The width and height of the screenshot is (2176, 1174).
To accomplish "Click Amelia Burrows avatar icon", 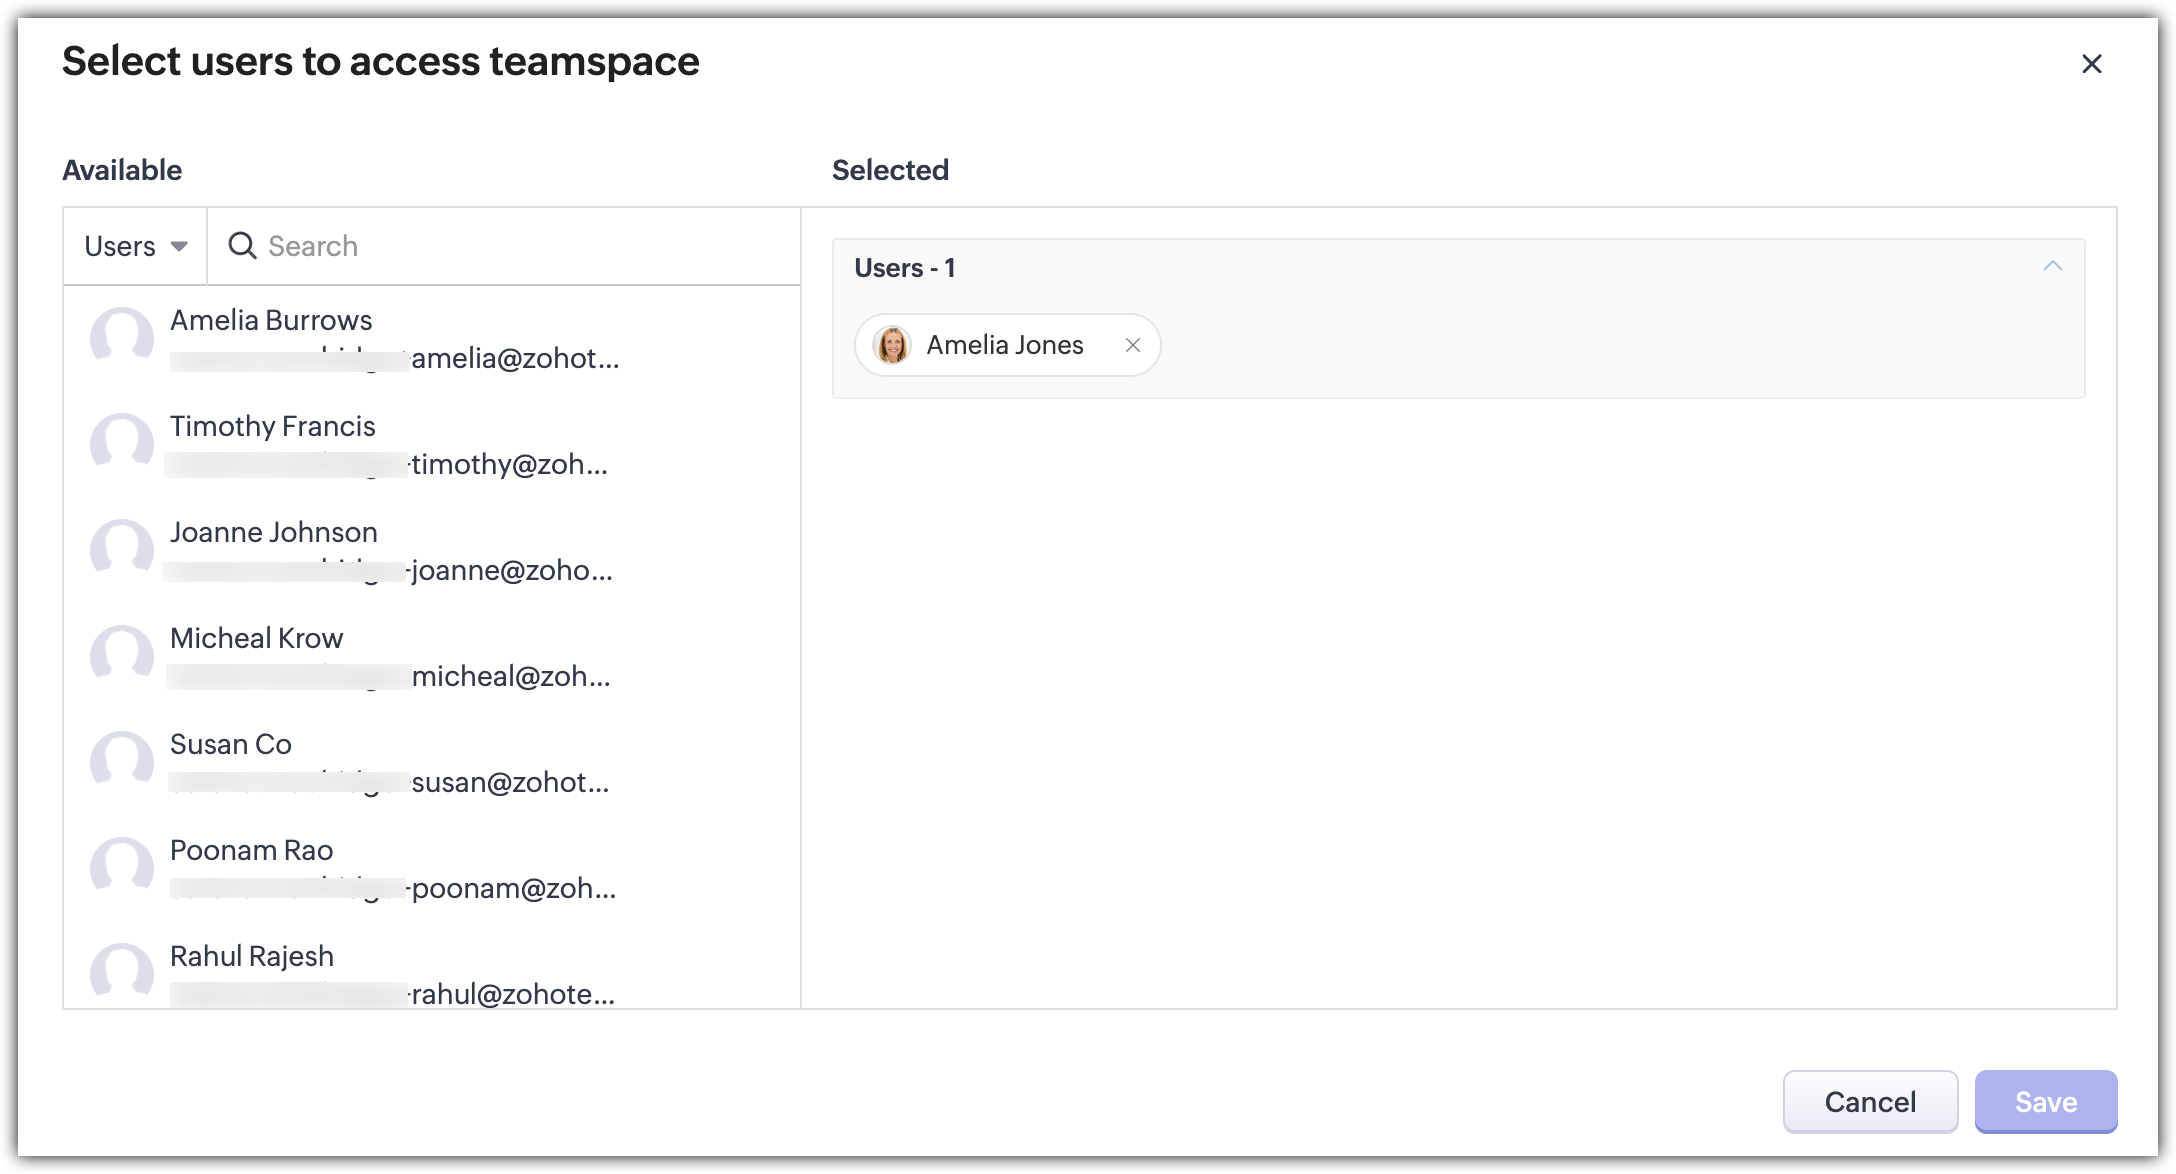I will pyautogui.click(x=122, y=338).
